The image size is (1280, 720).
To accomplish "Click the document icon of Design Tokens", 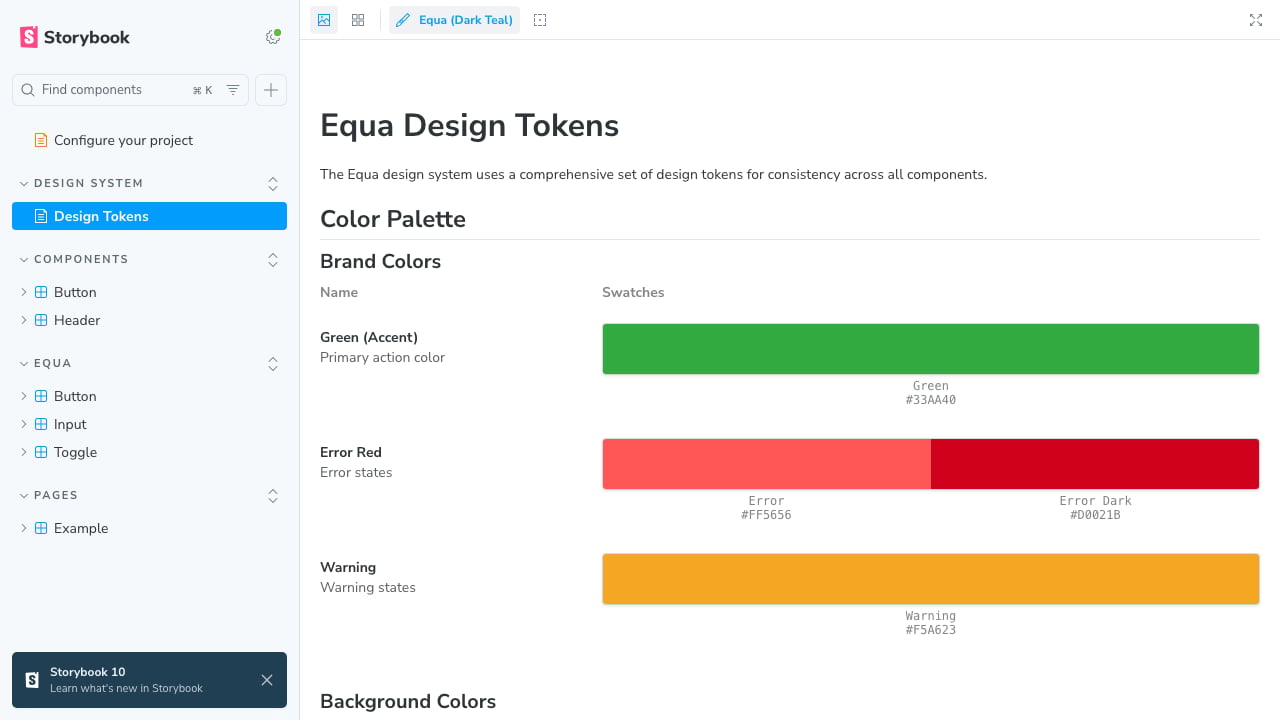I will coord(41,216).
